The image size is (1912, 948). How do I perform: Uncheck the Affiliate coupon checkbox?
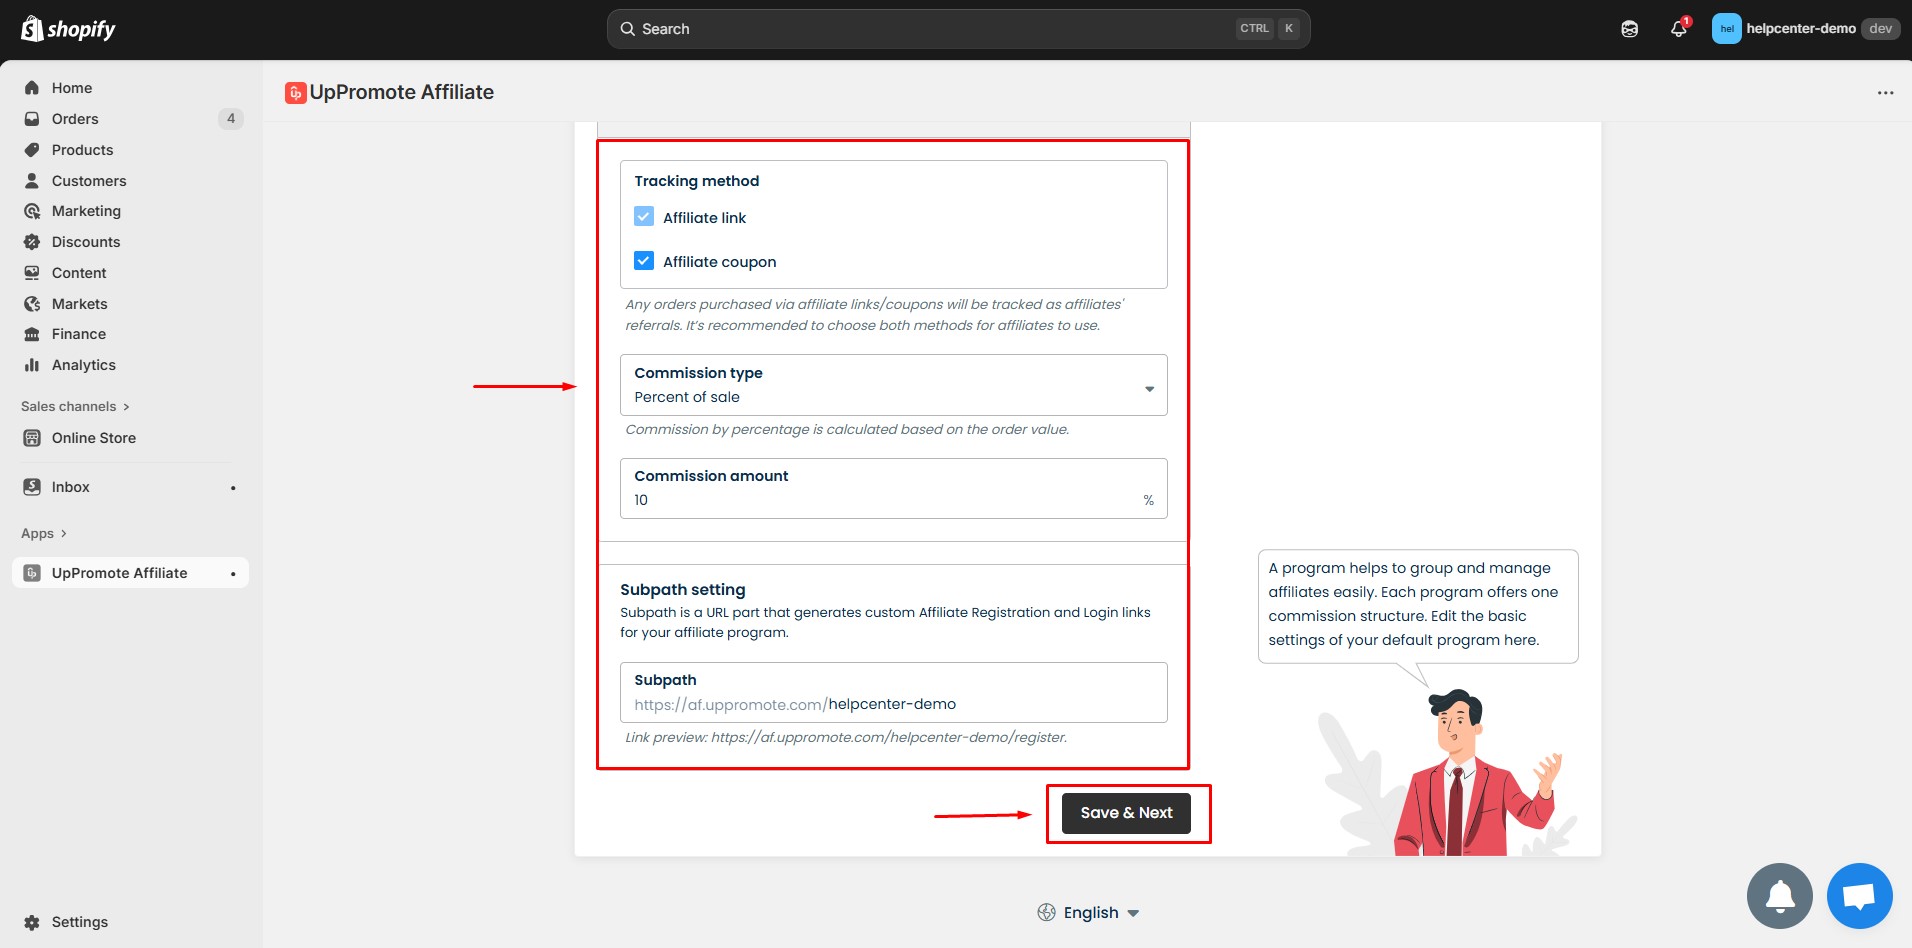pyautogui.click(x=644, y=261)
